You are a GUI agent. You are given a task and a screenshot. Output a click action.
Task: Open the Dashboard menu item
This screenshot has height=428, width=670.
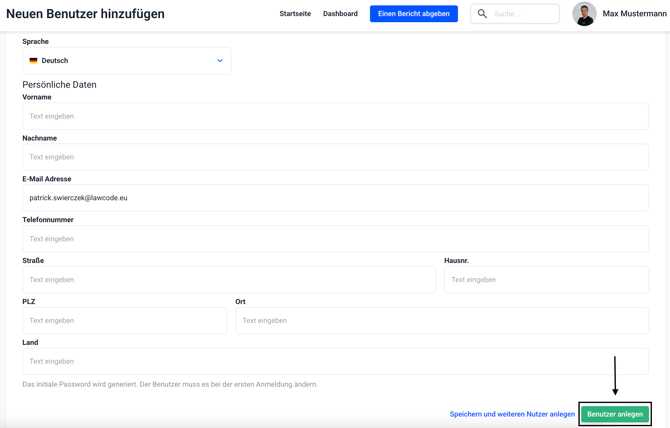(x=340, y=14)
